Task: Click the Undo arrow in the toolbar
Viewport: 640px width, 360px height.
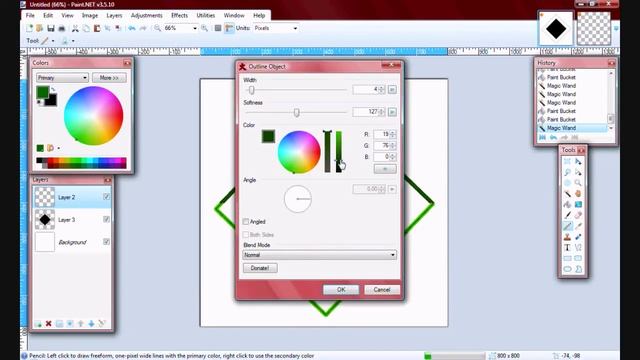Action: pyautogui.click(x=132, y=28)
